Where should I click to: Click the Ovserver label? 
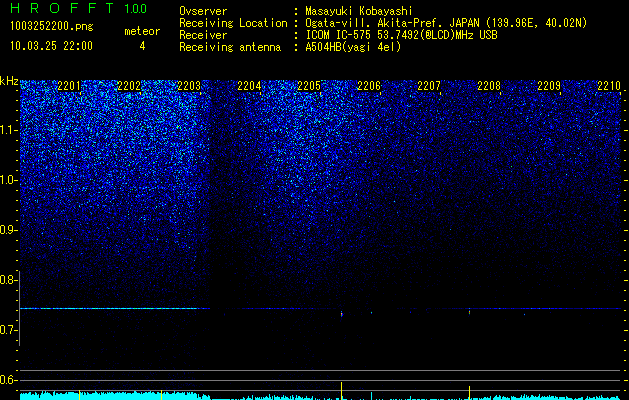coord(203,11)
